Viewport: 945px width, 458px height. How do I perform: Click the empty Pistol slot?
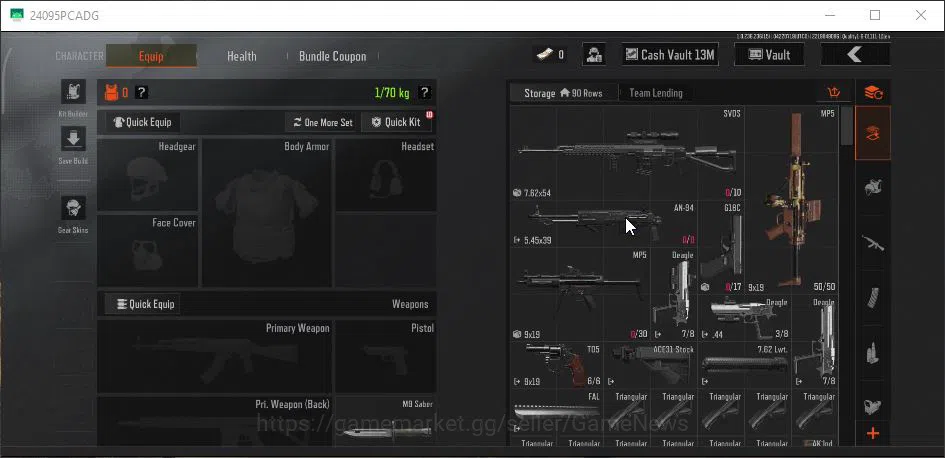(x=386, y=356)
